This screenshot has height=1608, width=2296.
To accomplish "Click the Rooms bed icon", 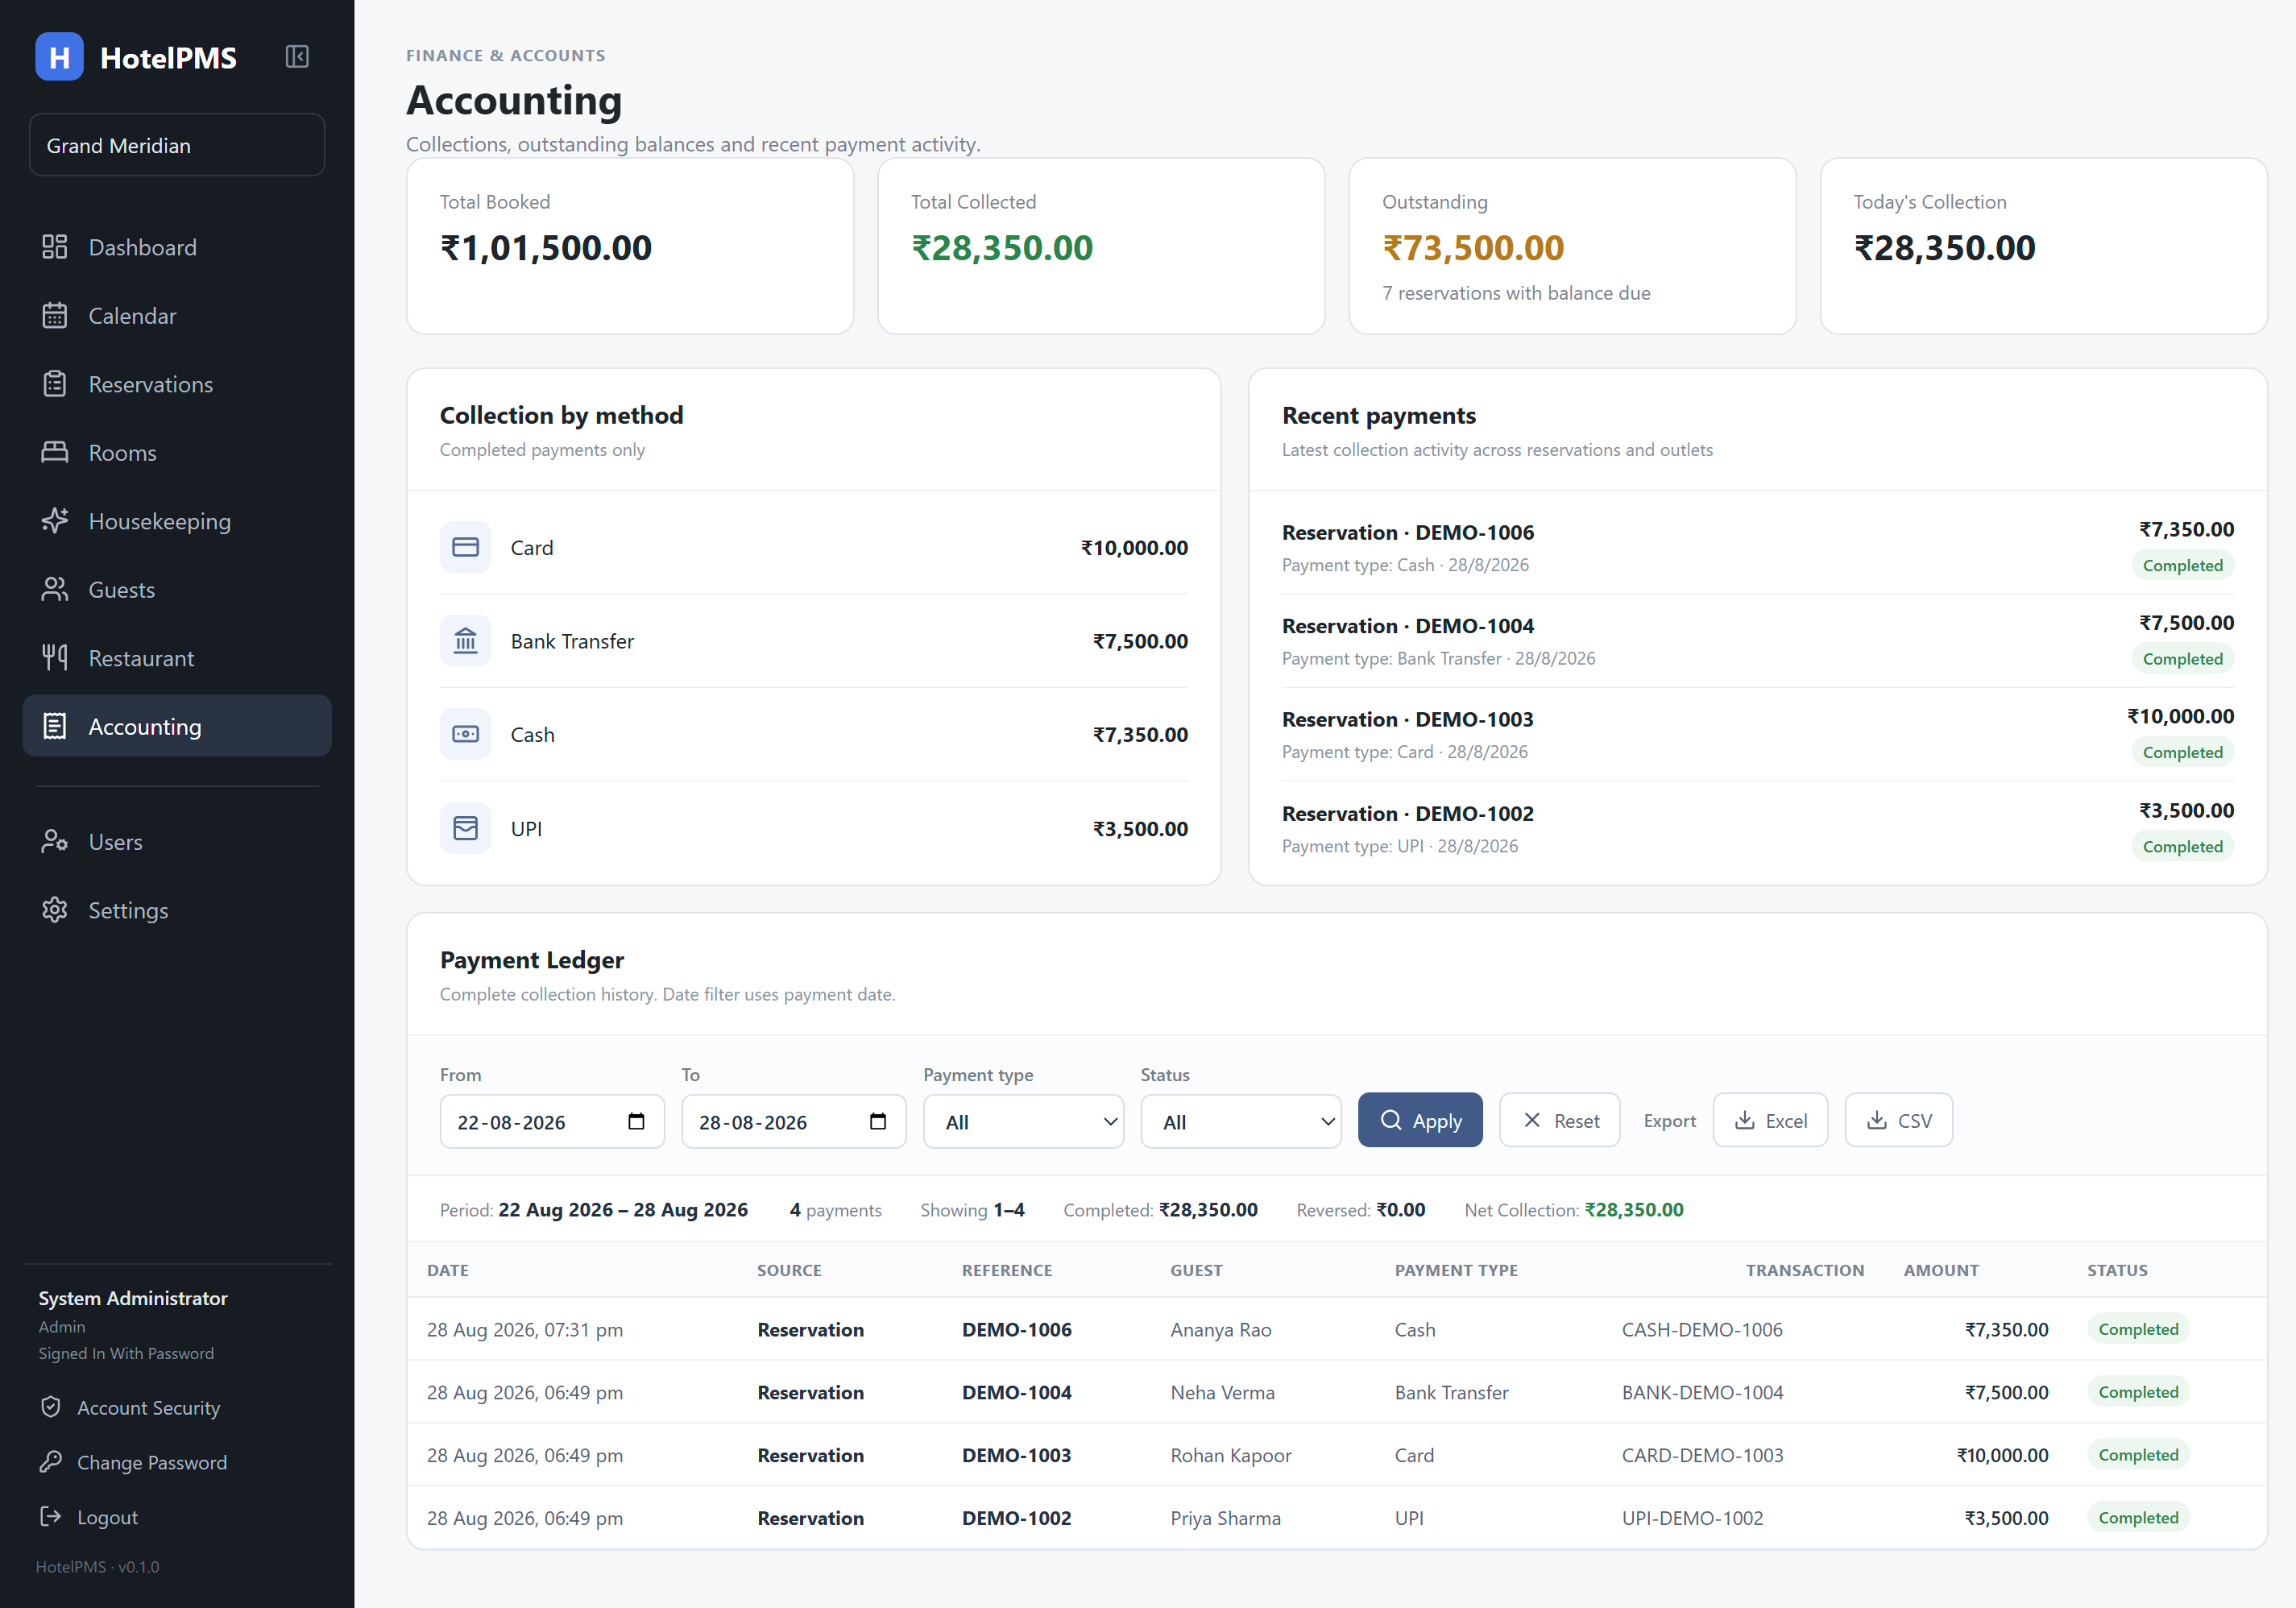I will pyautogui.click(x=55, y=452).
